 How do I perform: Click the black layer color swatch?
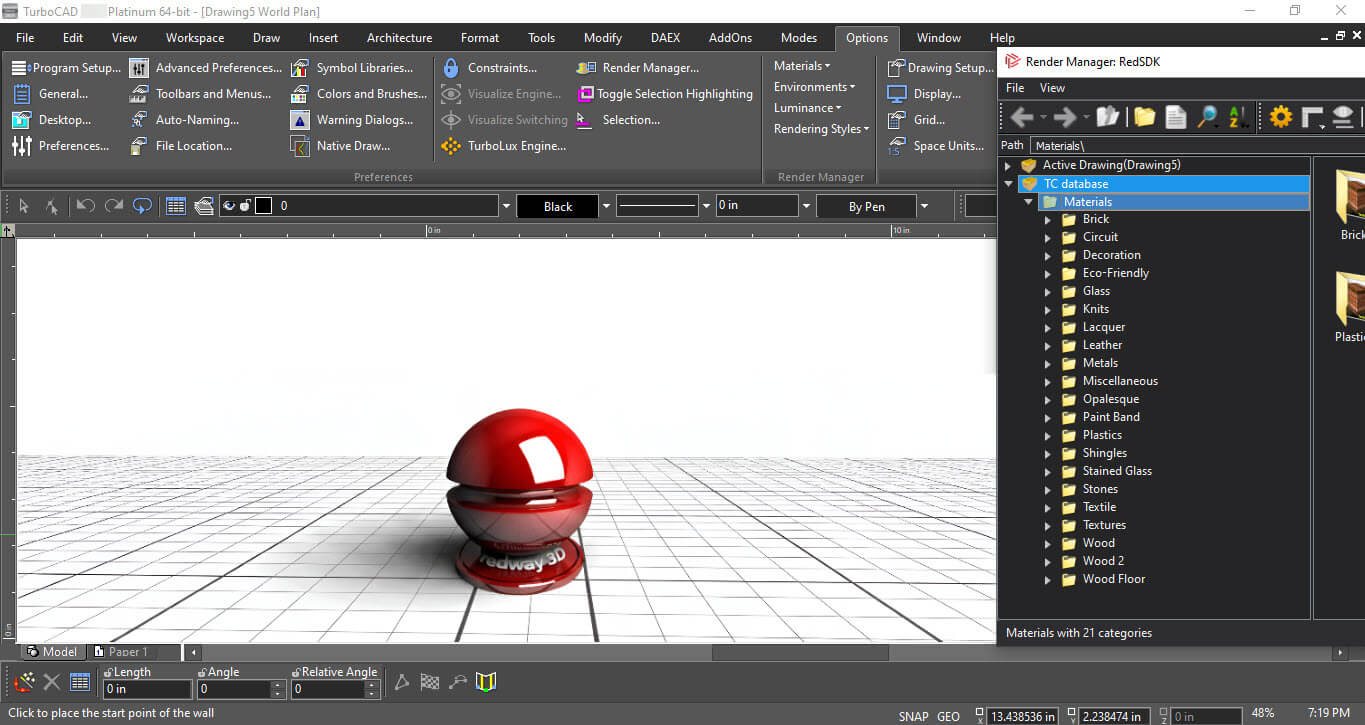coord(264,206)
